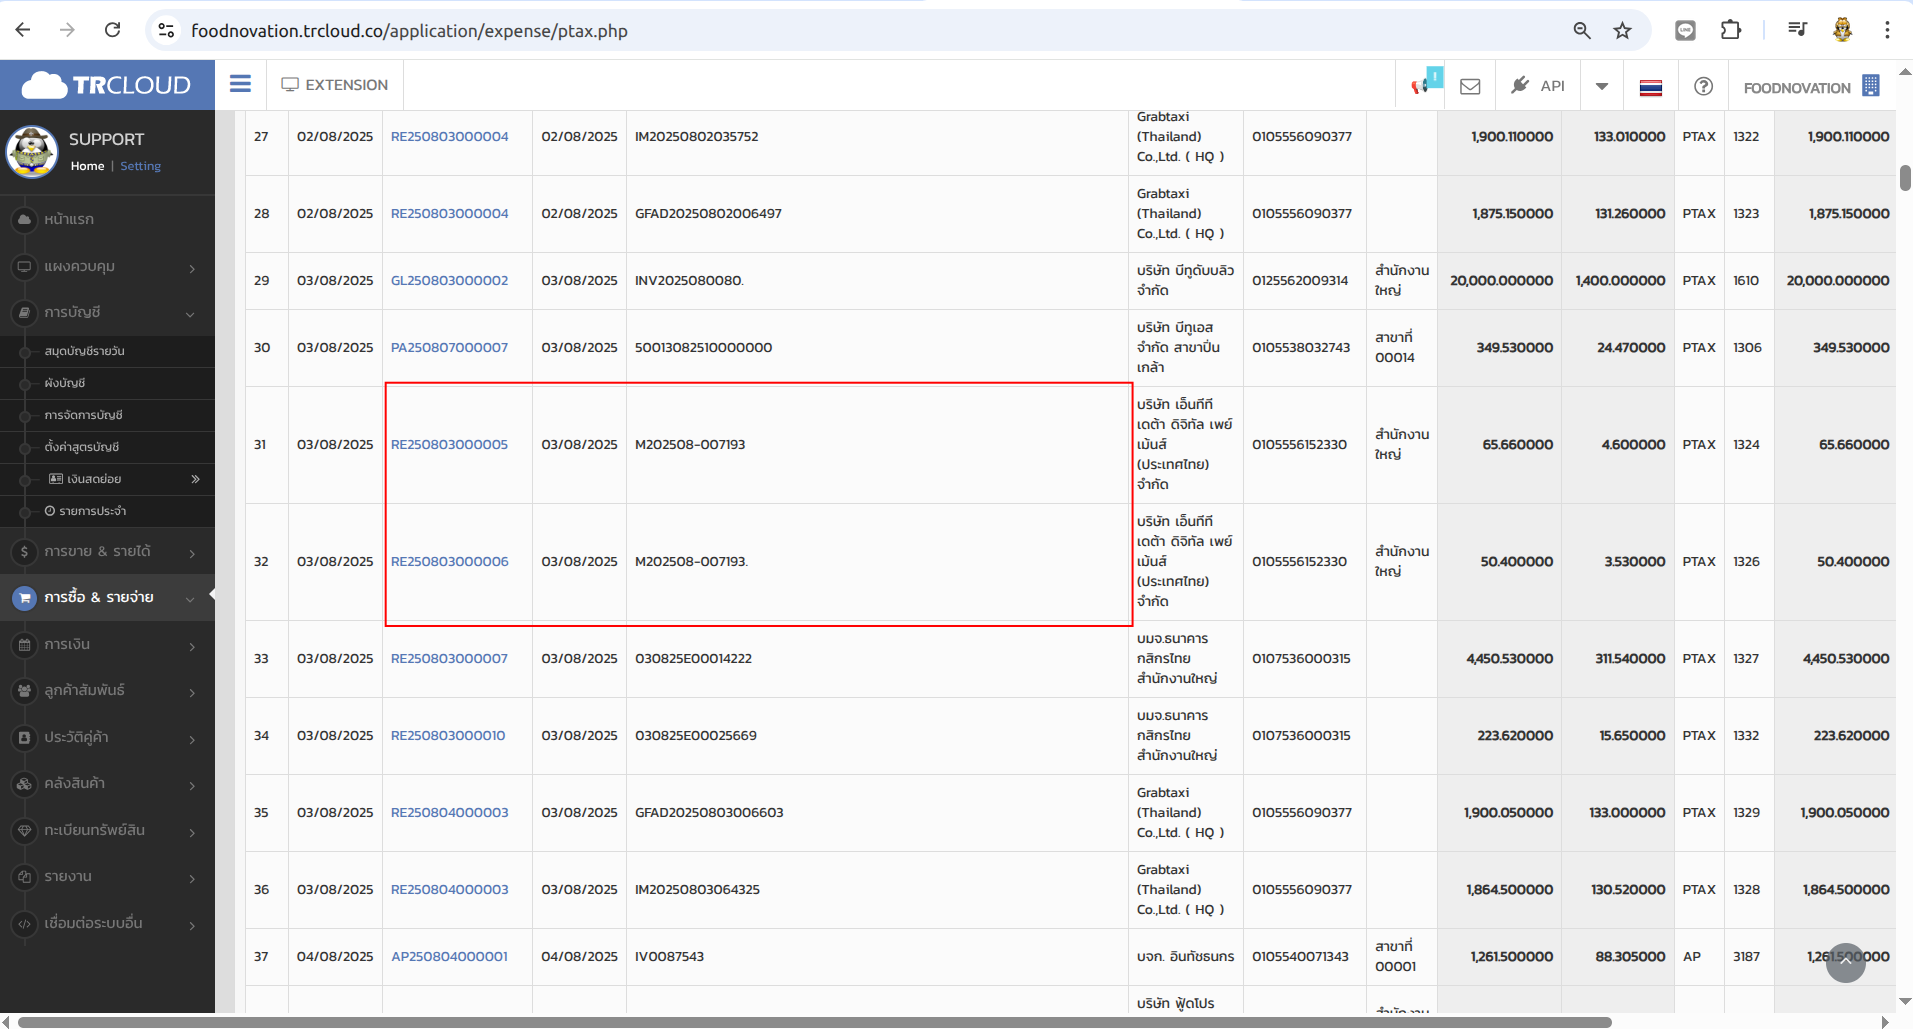1913x1029 pixels.
Task: Click the Setting link under SUPPORT
Action: coord(140,166)
